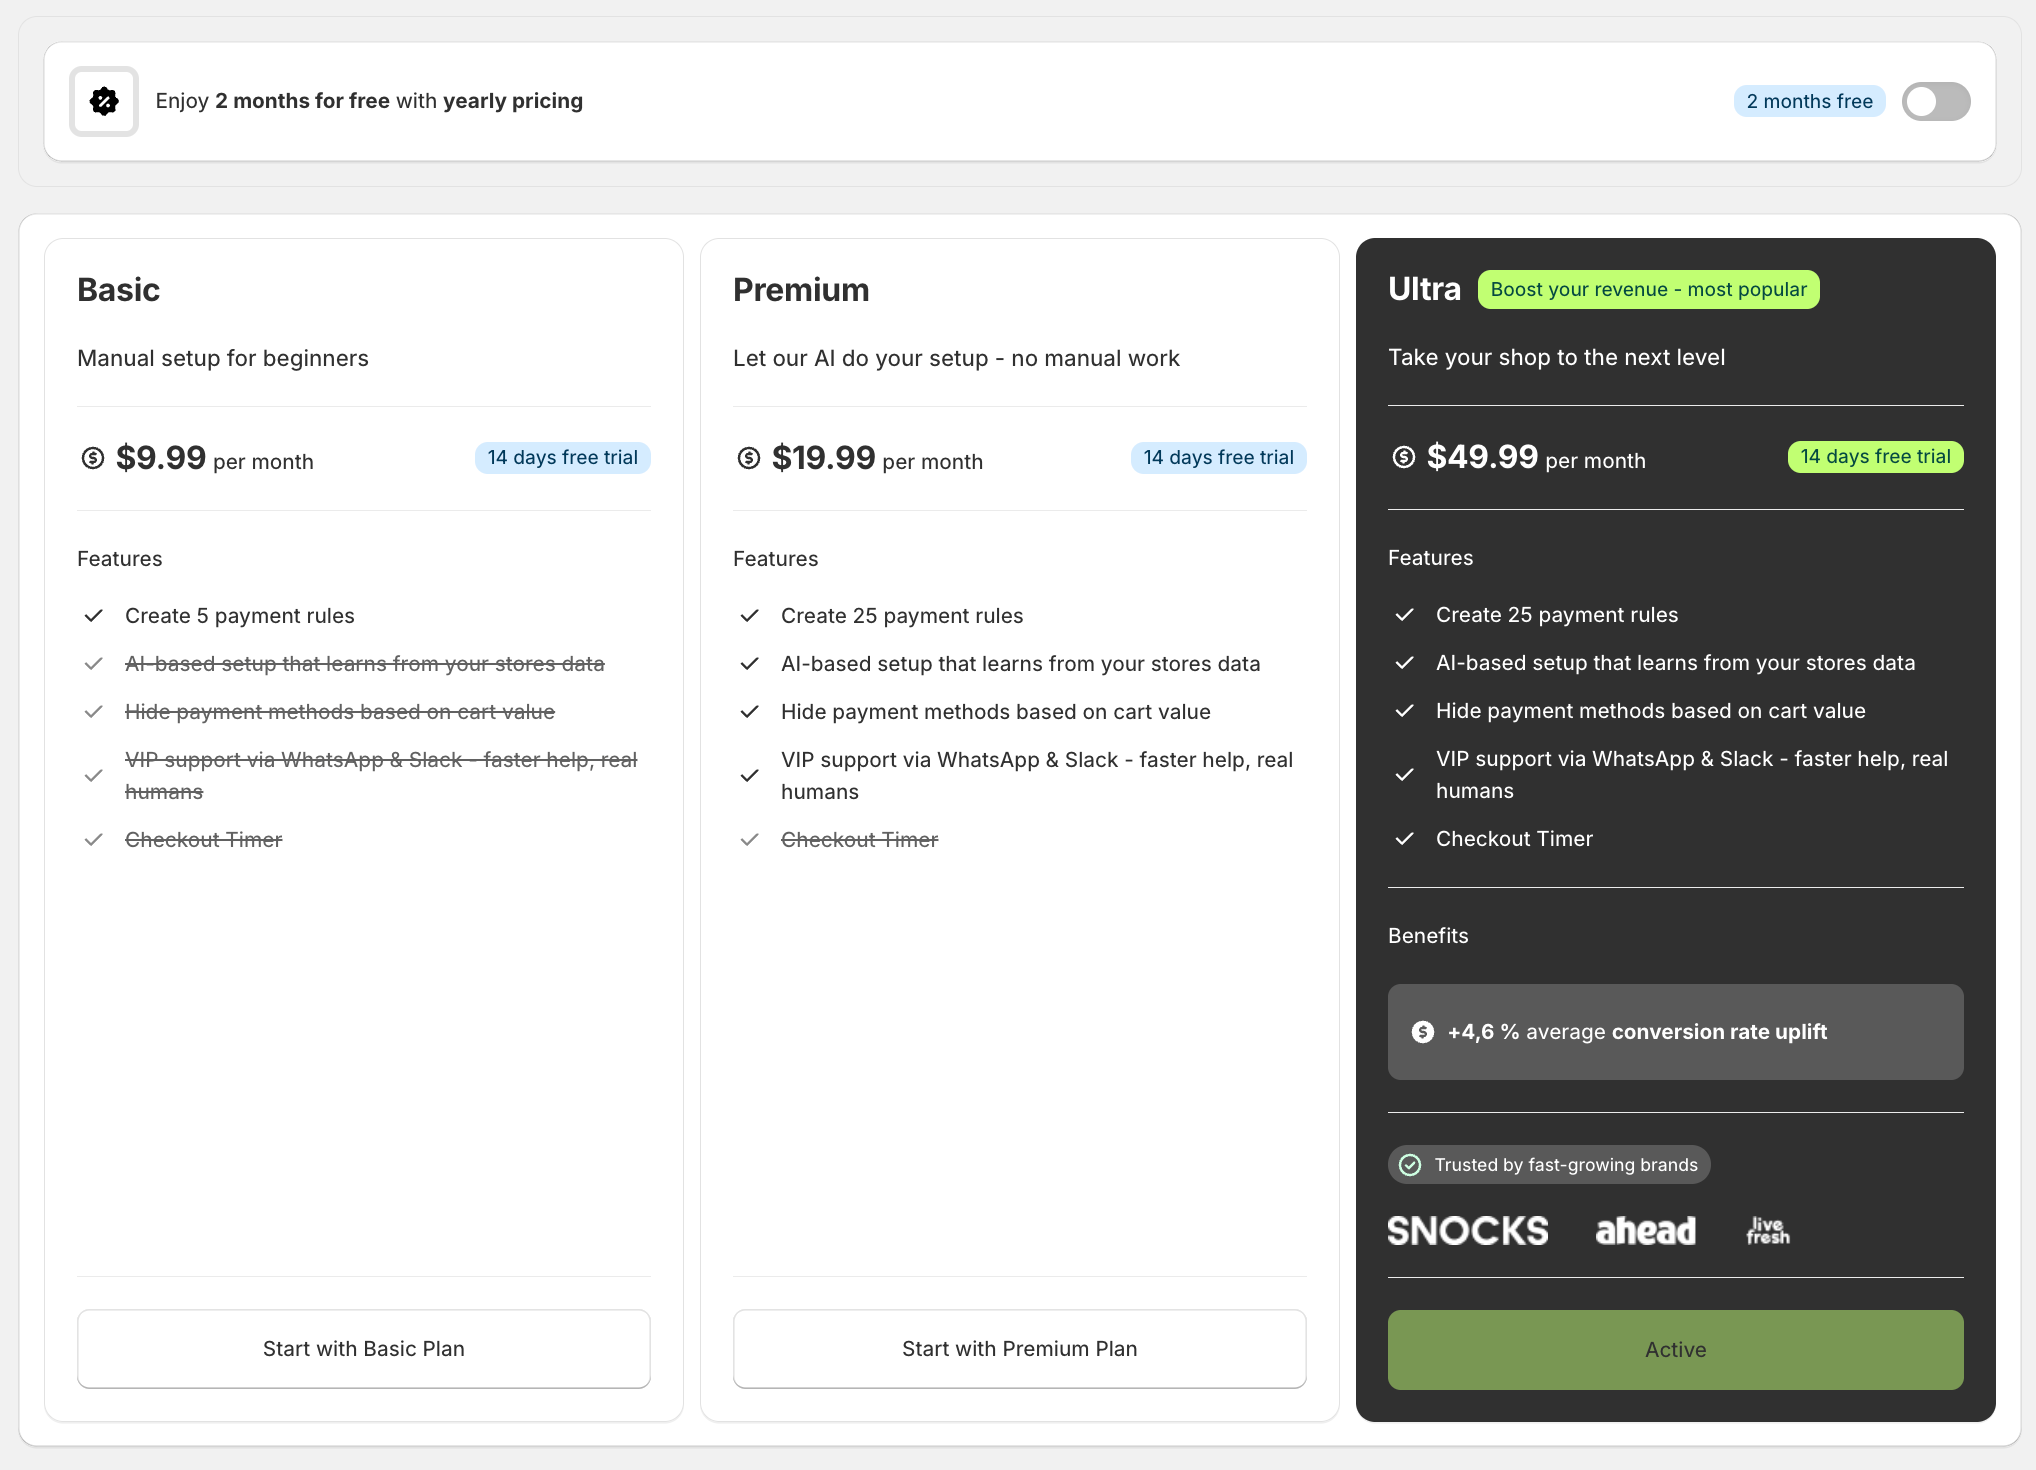Image resolution: width=2036 pixels, height=1470 pixels.
Task: Click the conversion rate uplift dollar icon
Action: tap(1423, 1032)
